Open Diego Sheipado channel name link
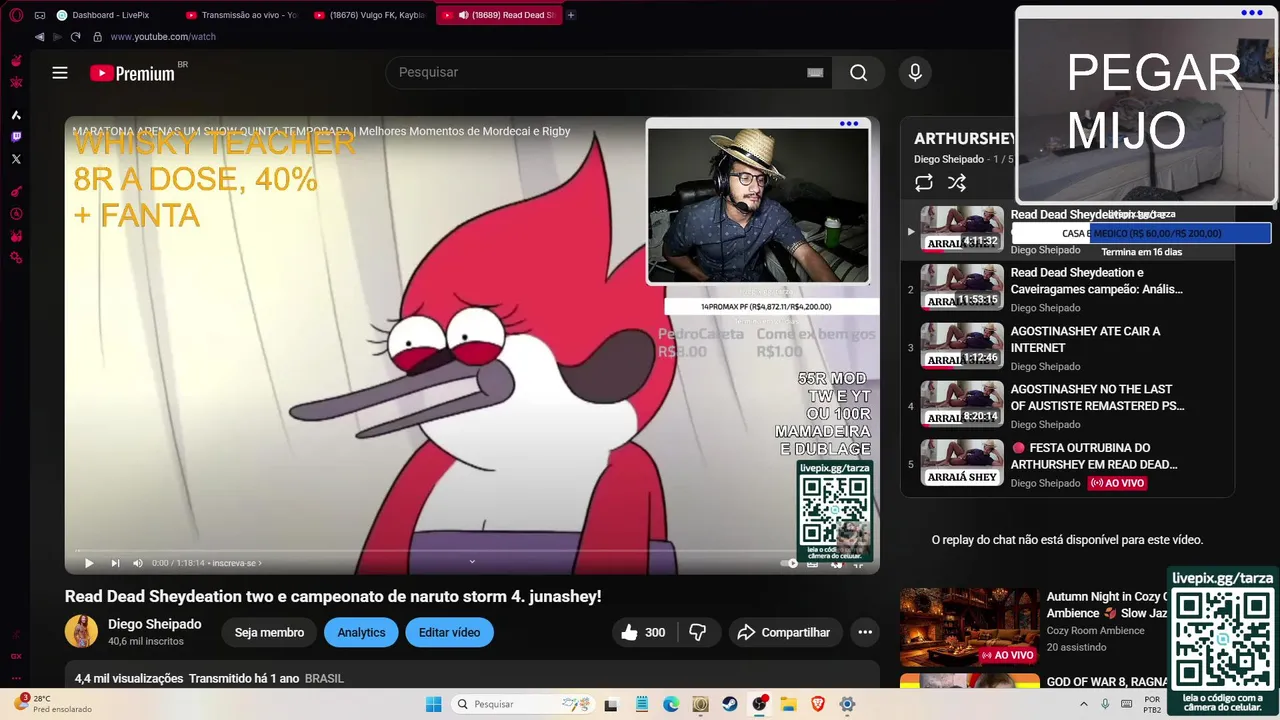The height and width of the screenshot is (720, 1280). (x=155, y=624)
